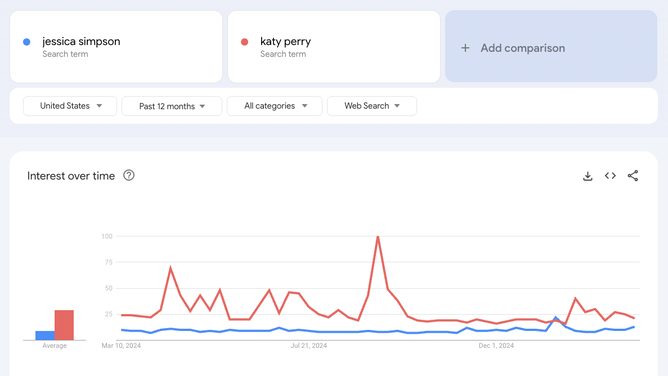Download the Interest over time CSV
This screenshot has width=668, height=376.
pos(587,176)
